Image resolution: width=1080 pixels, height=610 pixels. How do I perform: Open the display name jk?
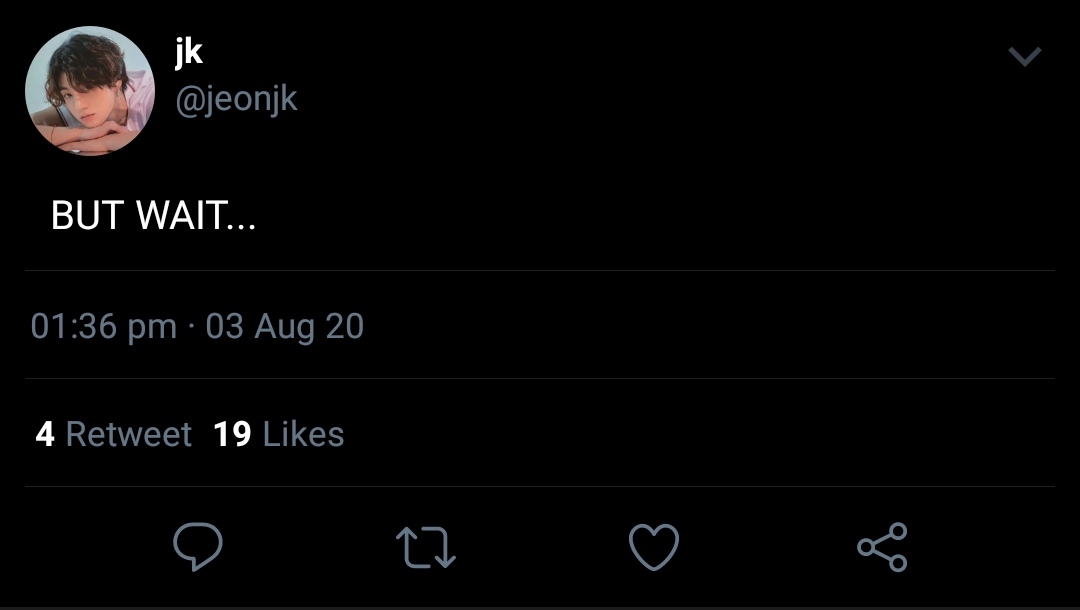point(189,53)
